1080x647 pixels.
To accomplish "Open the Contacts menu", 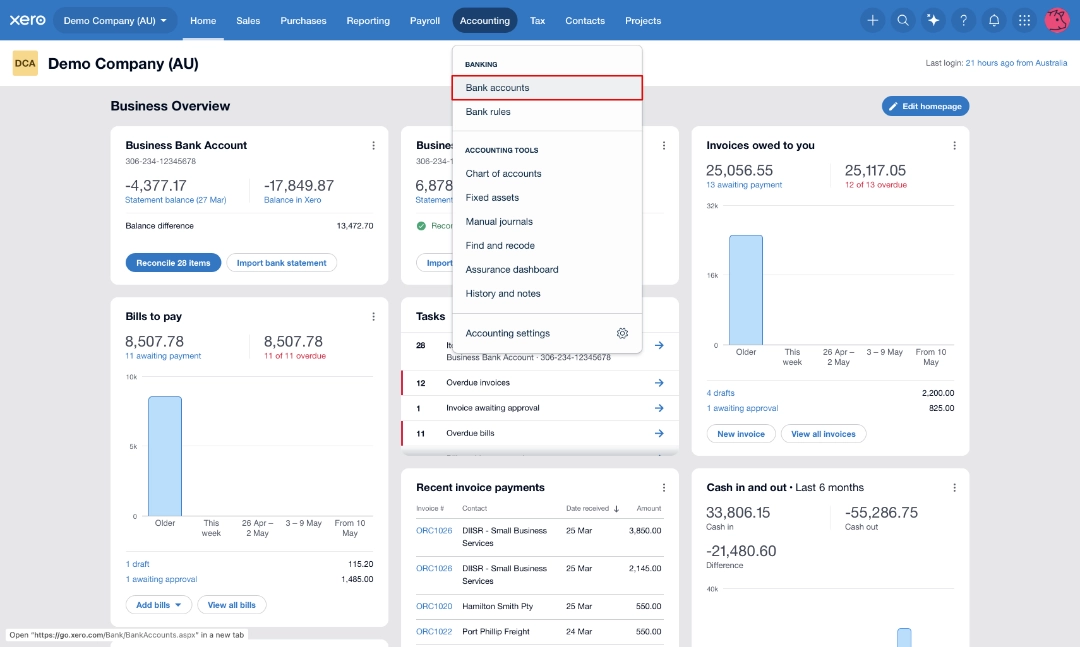I will tap(585, 21).
